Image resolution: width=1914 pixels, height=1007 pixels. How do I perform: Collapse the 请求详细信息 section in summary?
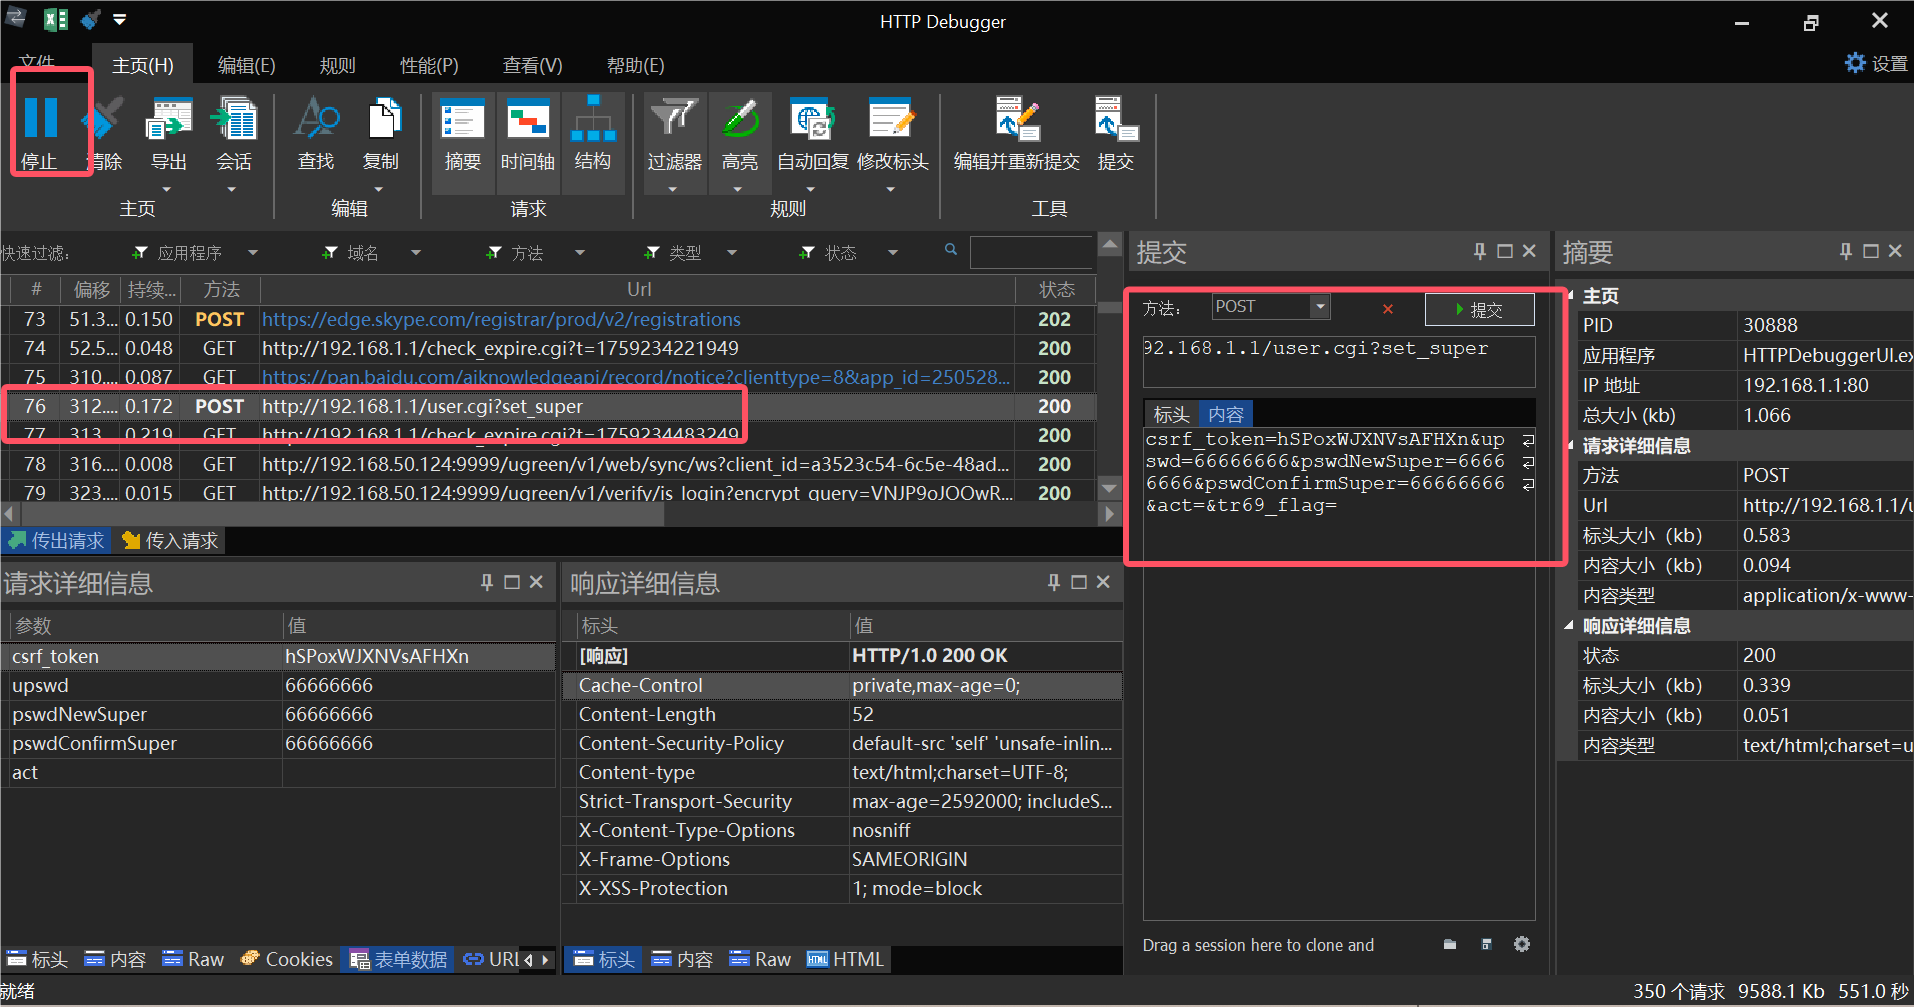pyautogui.click(x=1570, y=446)
